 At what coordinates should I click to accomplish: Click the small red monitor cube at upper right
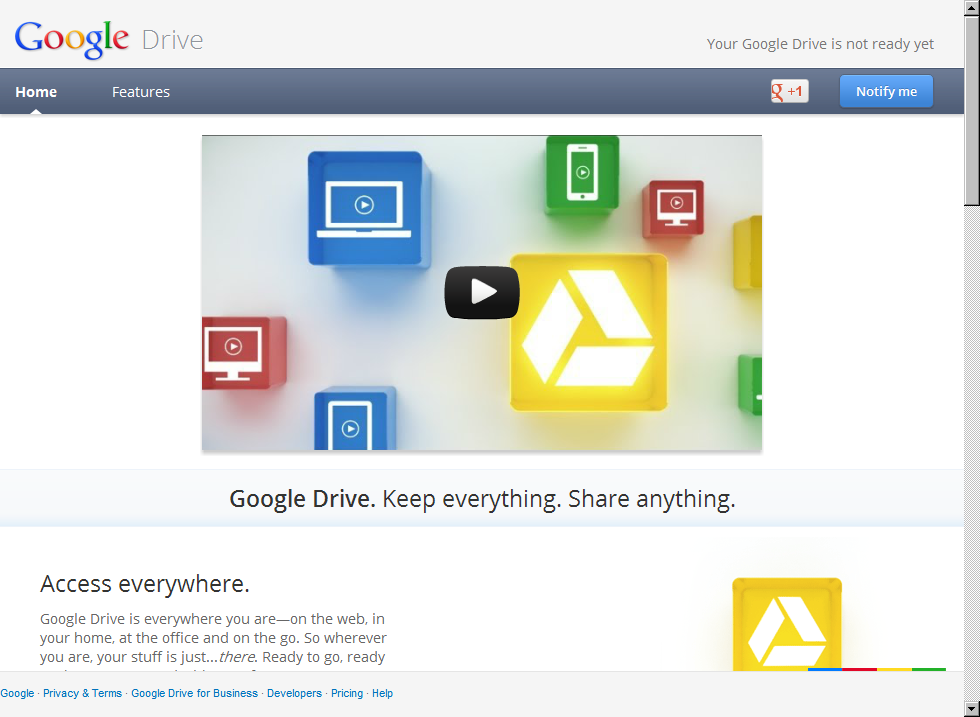[673, 208]
